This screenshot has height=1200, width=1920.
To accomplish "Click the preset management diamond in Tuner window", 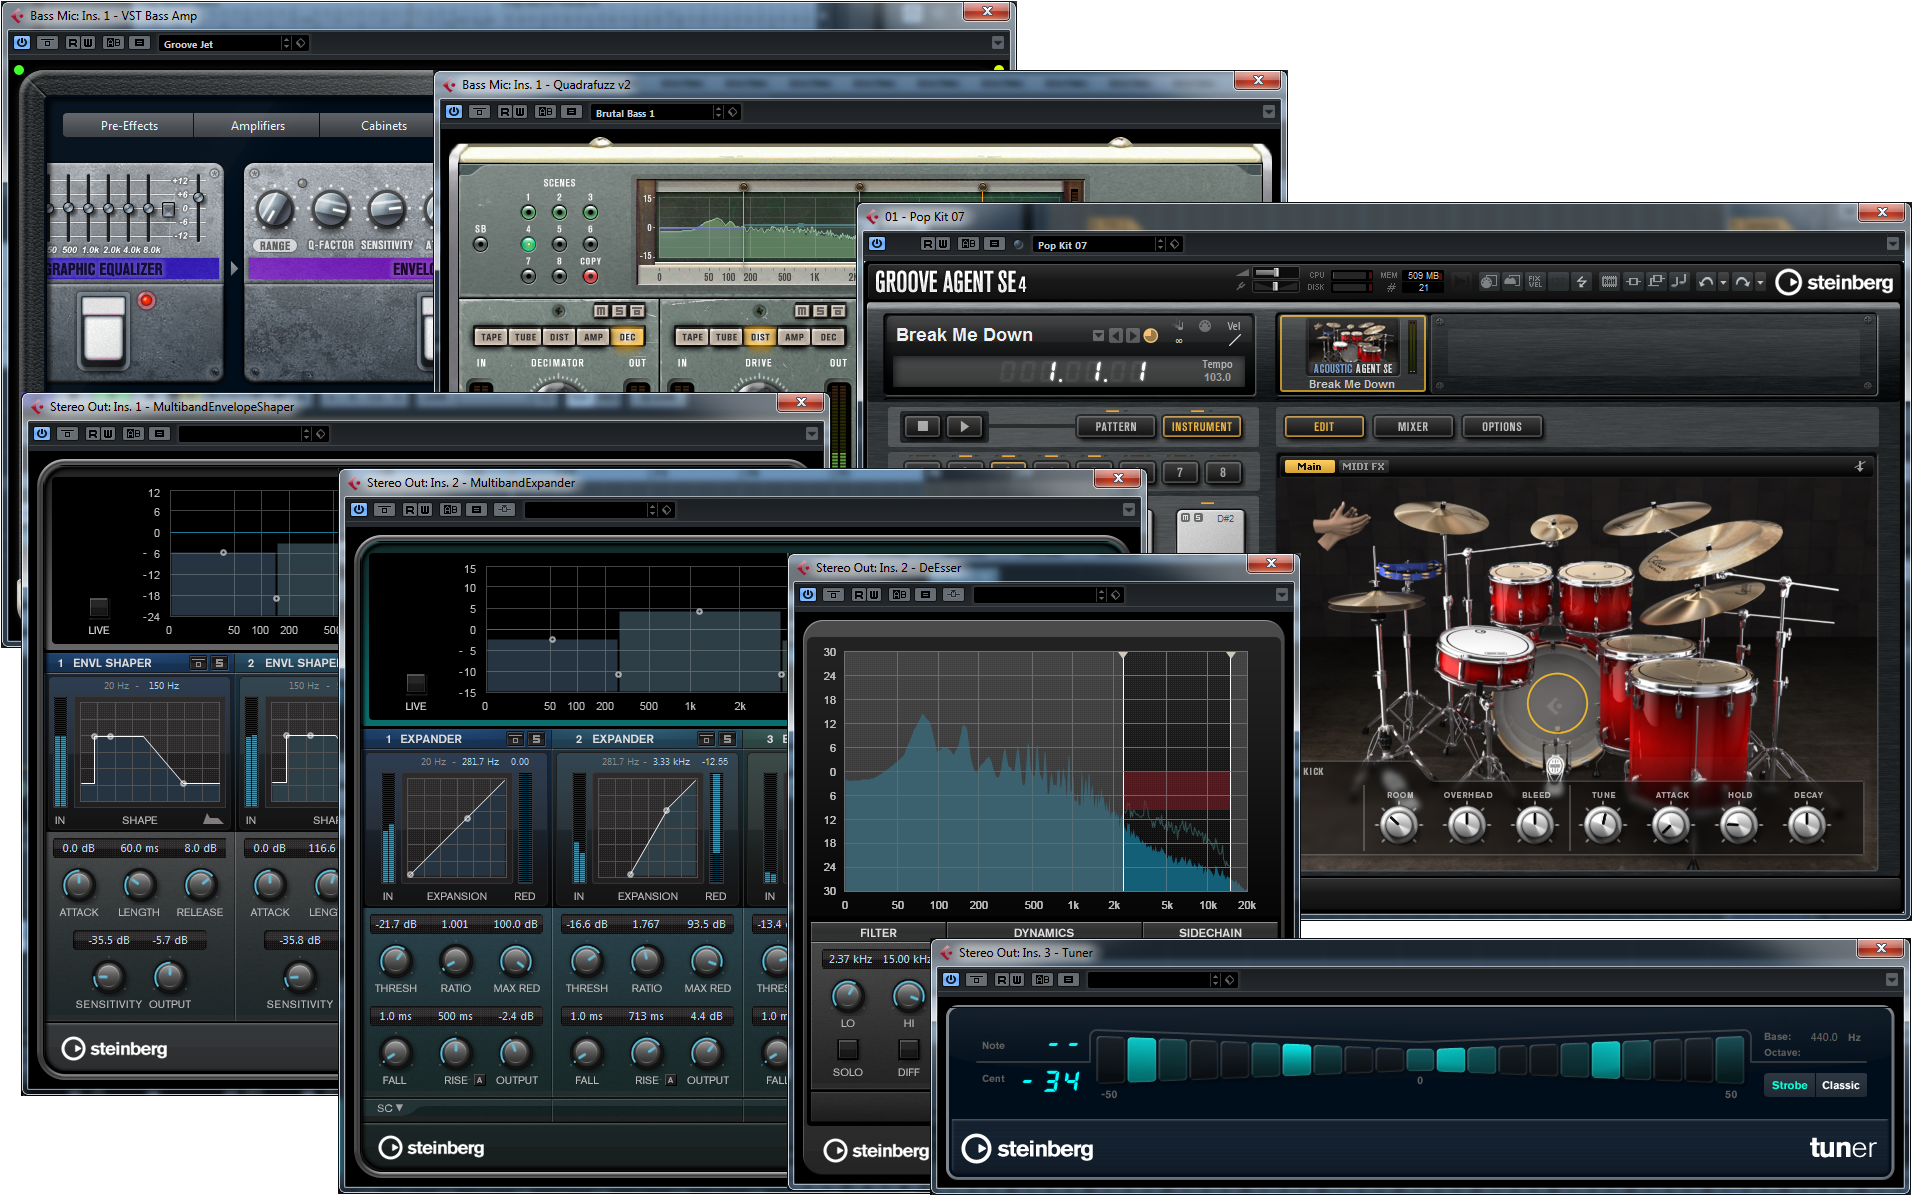I will pyautogui.click(x=1230, y=980).
